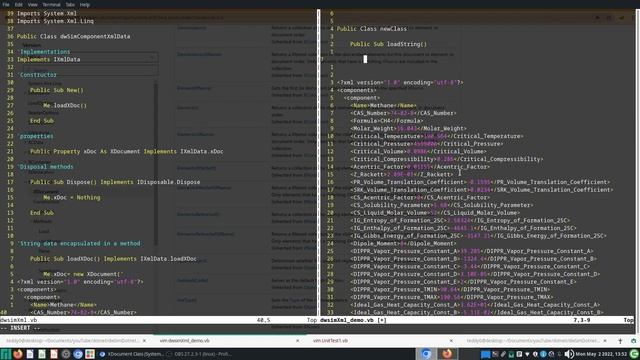This screenshot has height=360, width=640.
Task: Click the 'Me.loadXDoc()' line
Action: 65,105
